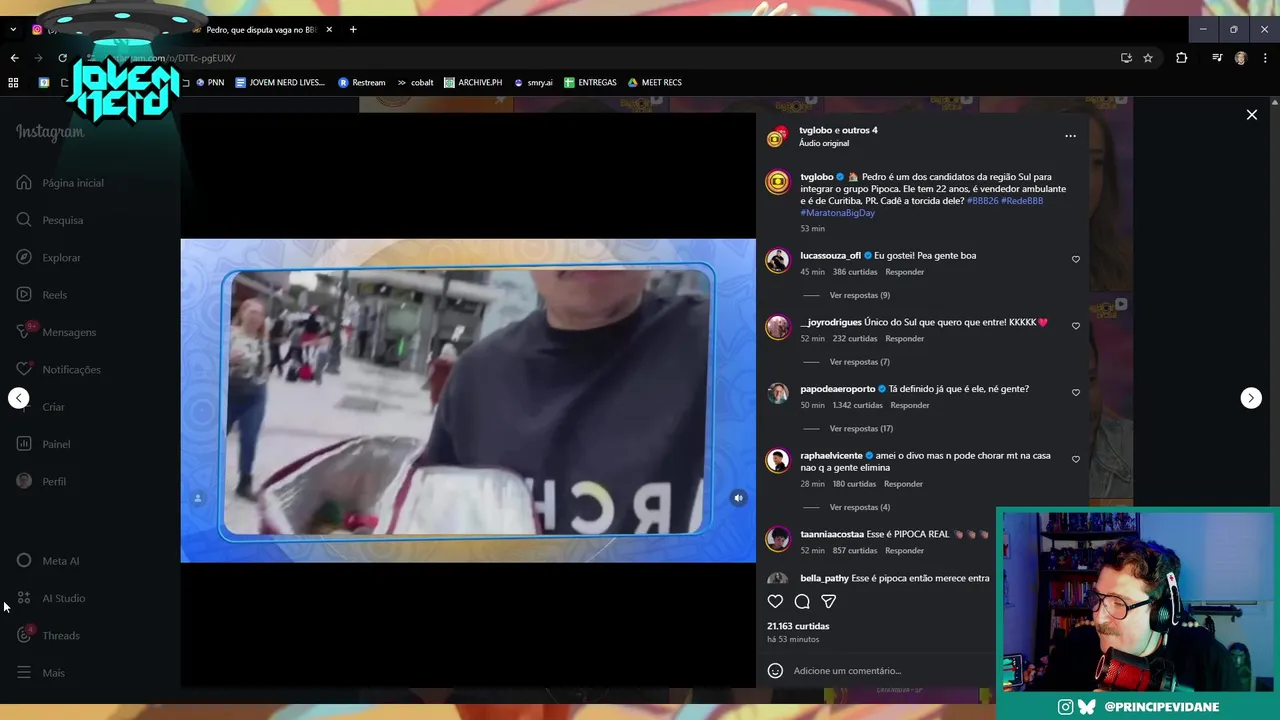
Task: Select the 'Pedro, que disputa vaga' tab
Action: [x=260, y=30]
